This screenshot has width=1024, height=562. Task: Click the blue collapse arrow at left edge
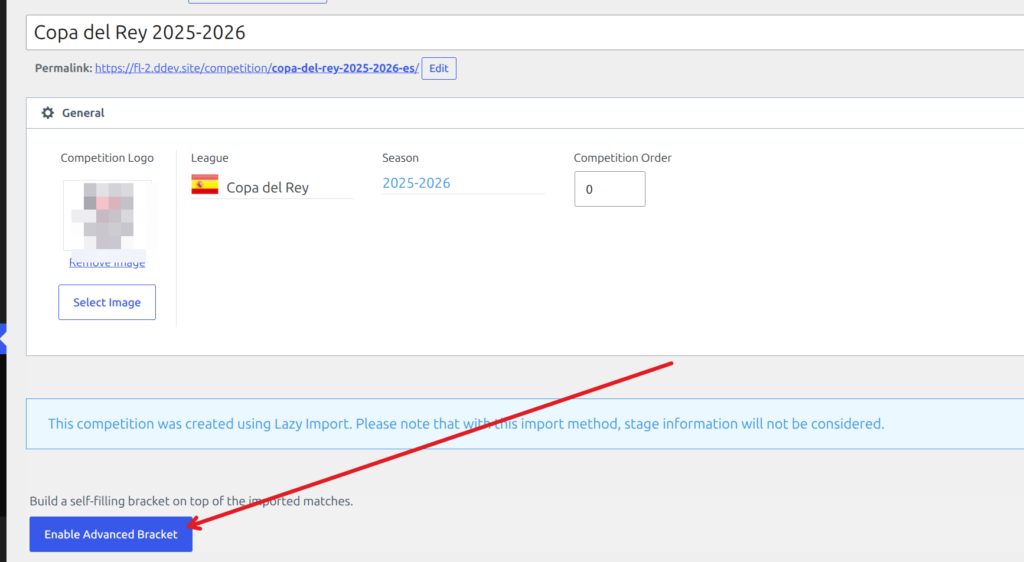[3, 339]
